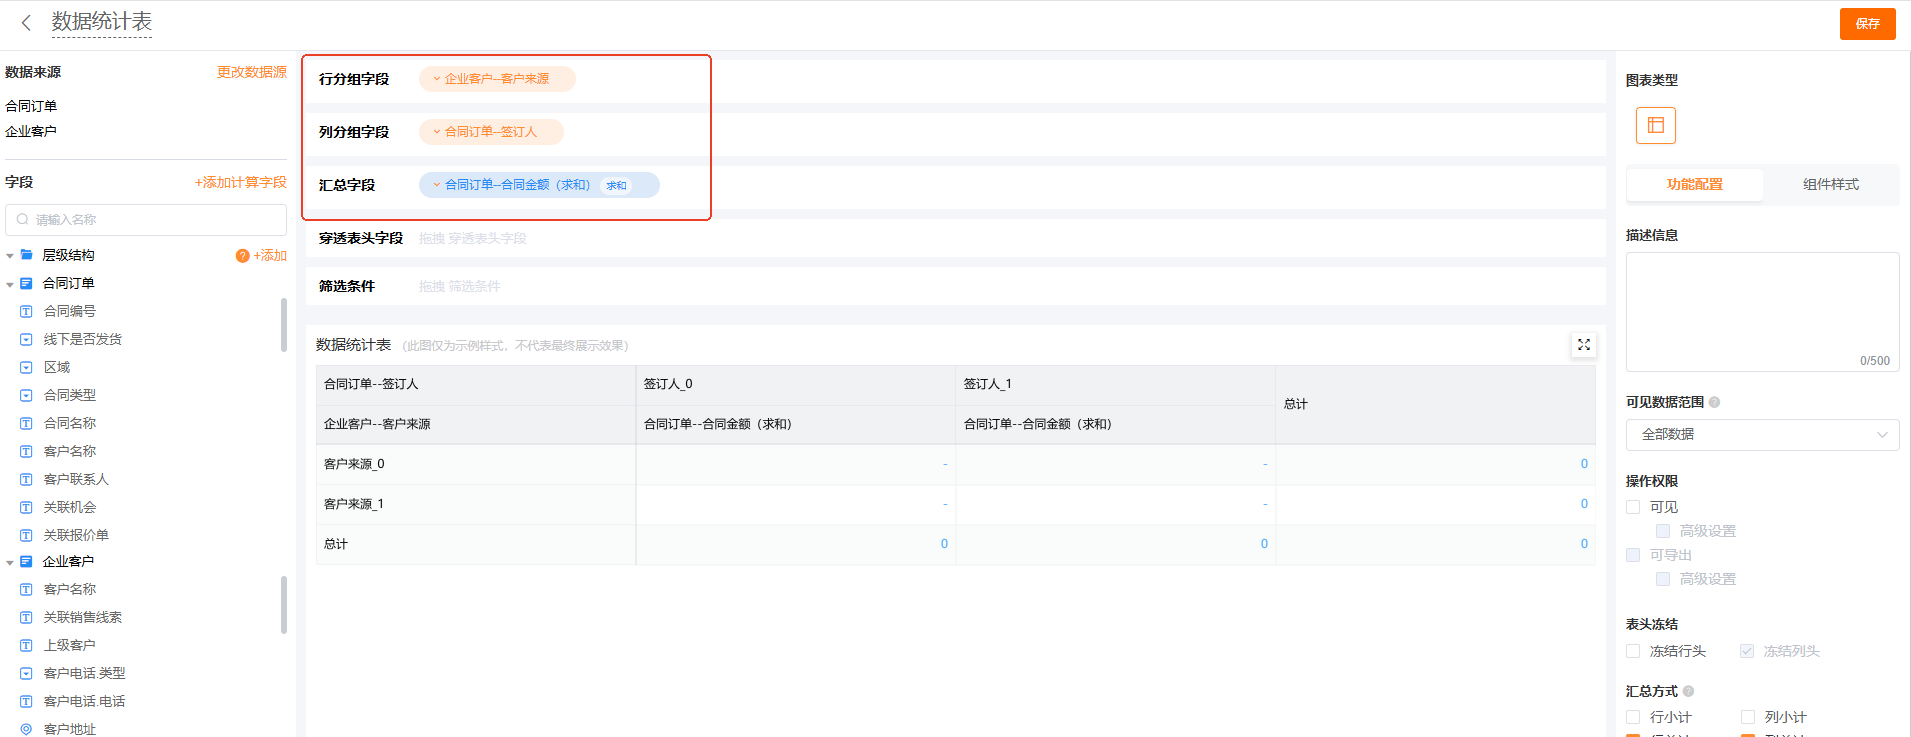Expand the data table to fullscreen
Viewport: 1911px width, 737px height.
pyautogui.click(x=1583, y=345)
